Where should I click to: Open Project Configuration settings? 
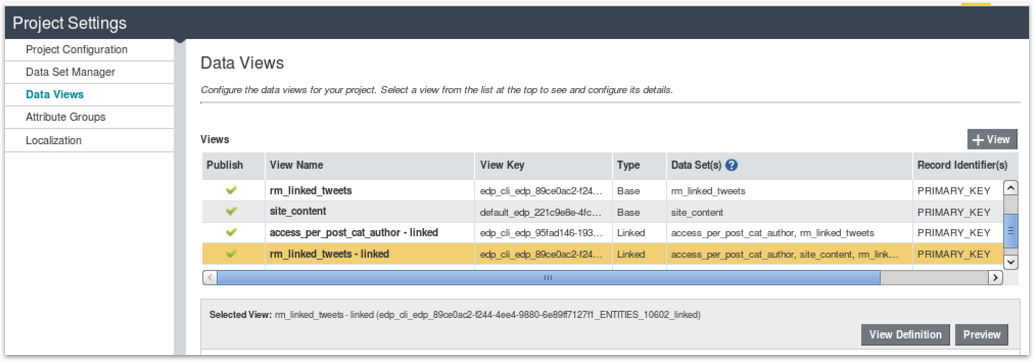coord(76,49)
